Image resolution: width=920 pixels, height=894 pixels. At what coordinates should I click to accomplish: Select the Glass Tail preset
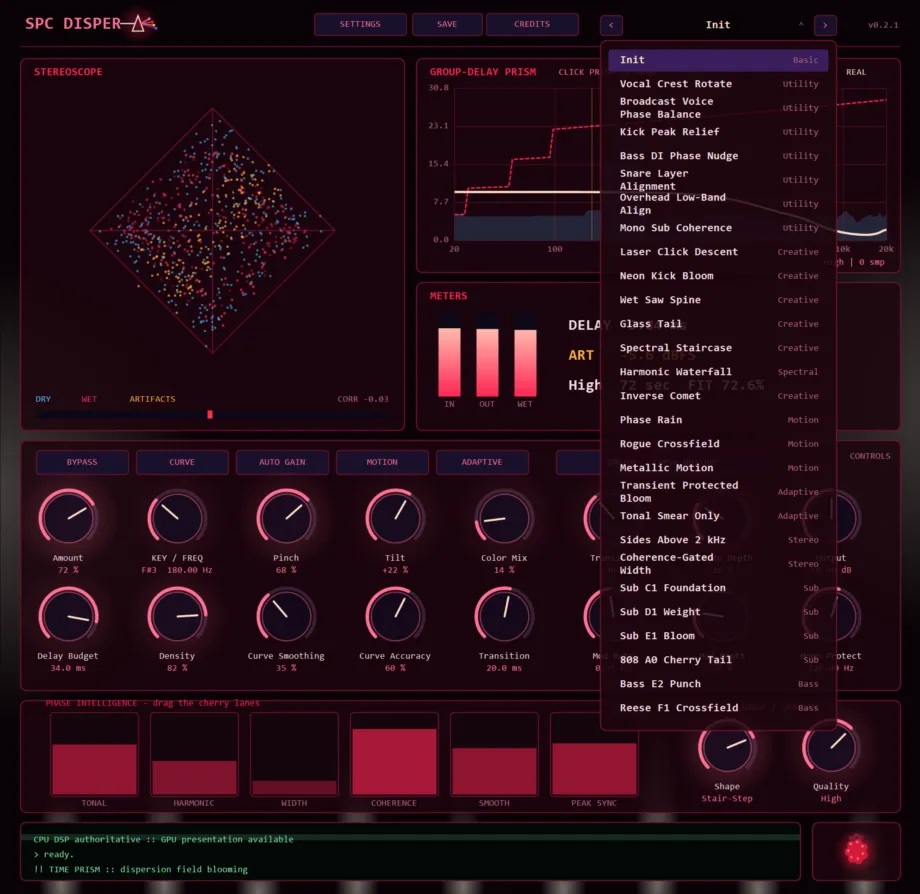pos(718,324)
